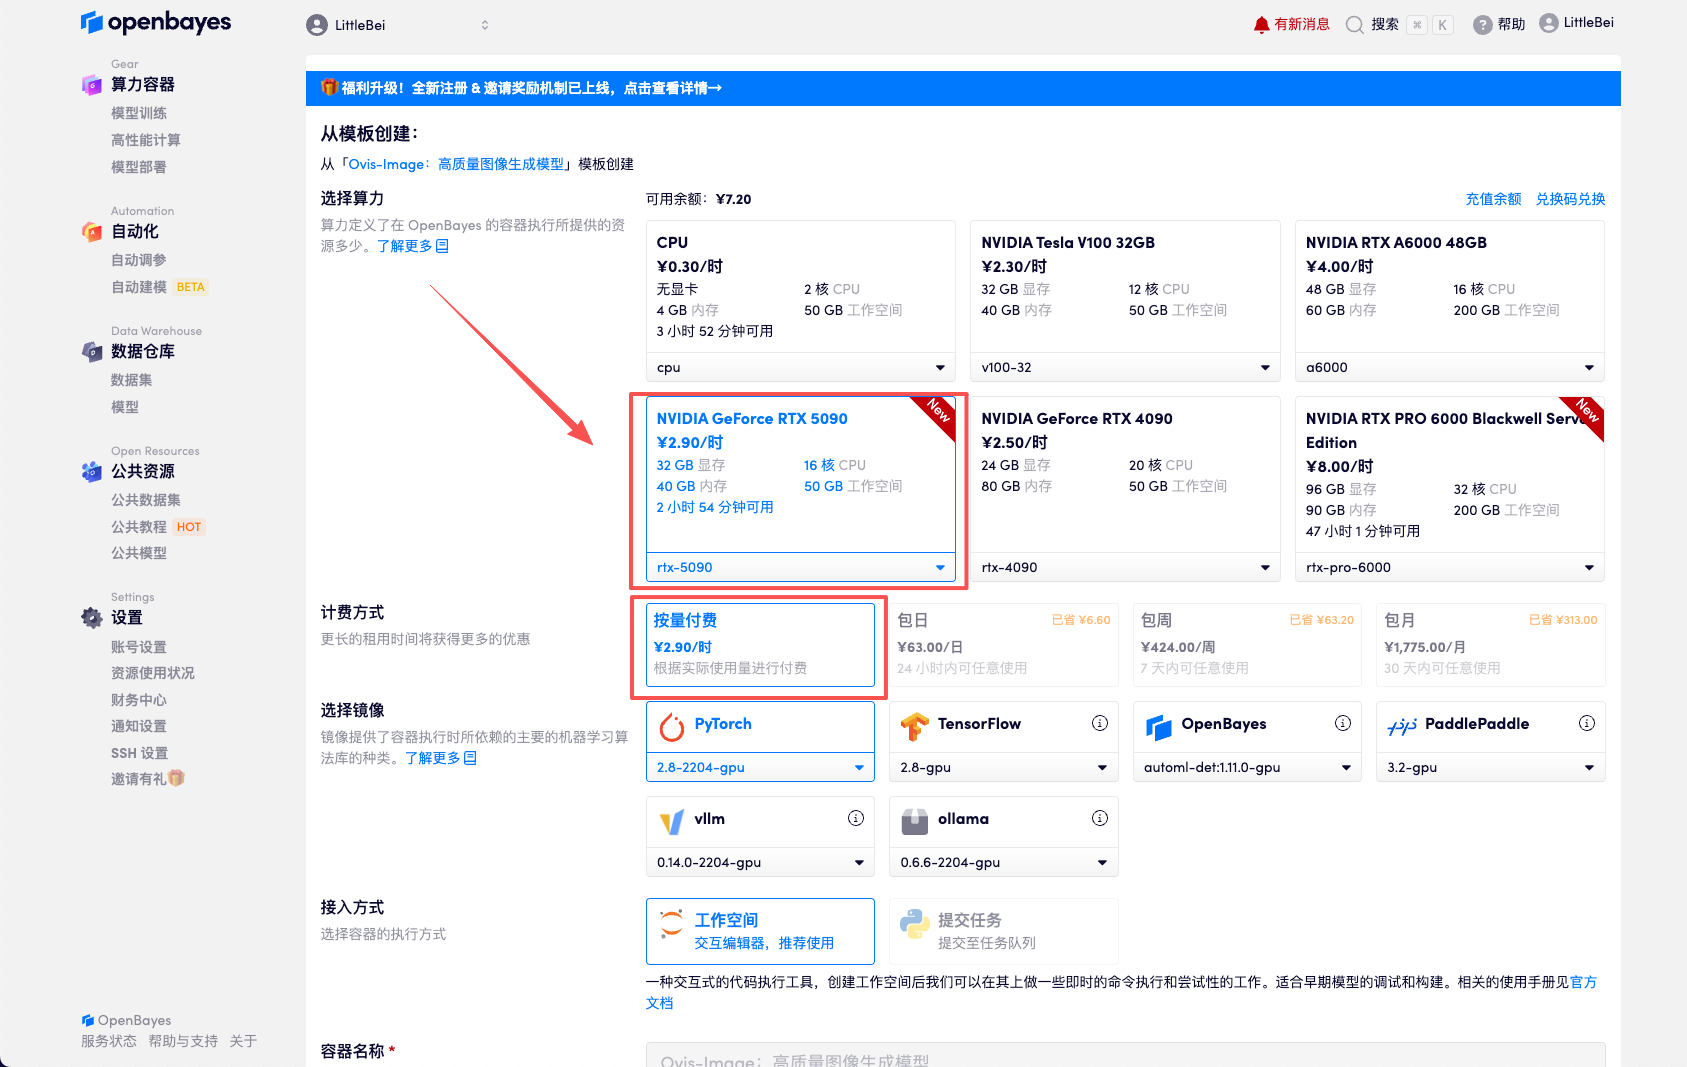Open PyTorch 2.8-2204-gpu version dropdown
Screen dimensions: 1687x1067
[760, 767]
